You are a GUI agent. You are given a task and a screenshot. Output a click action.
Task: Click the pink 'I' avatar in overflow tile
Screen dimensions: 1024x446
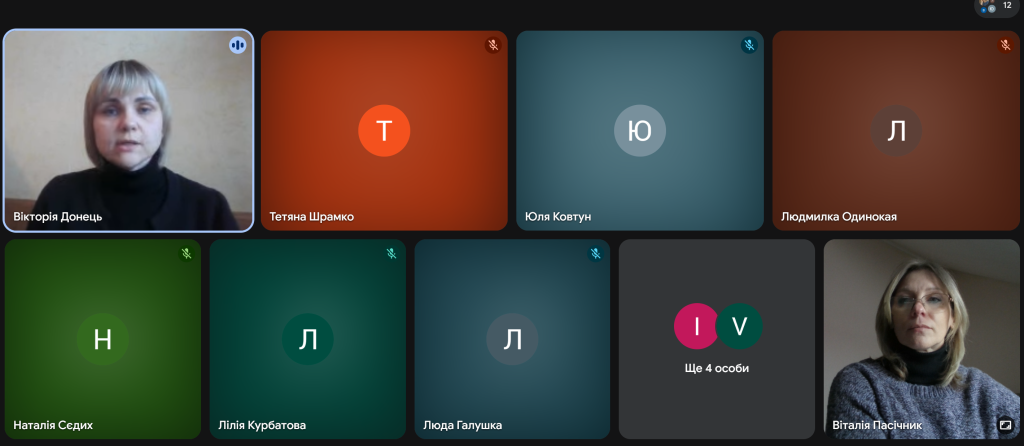click(695, 326)
